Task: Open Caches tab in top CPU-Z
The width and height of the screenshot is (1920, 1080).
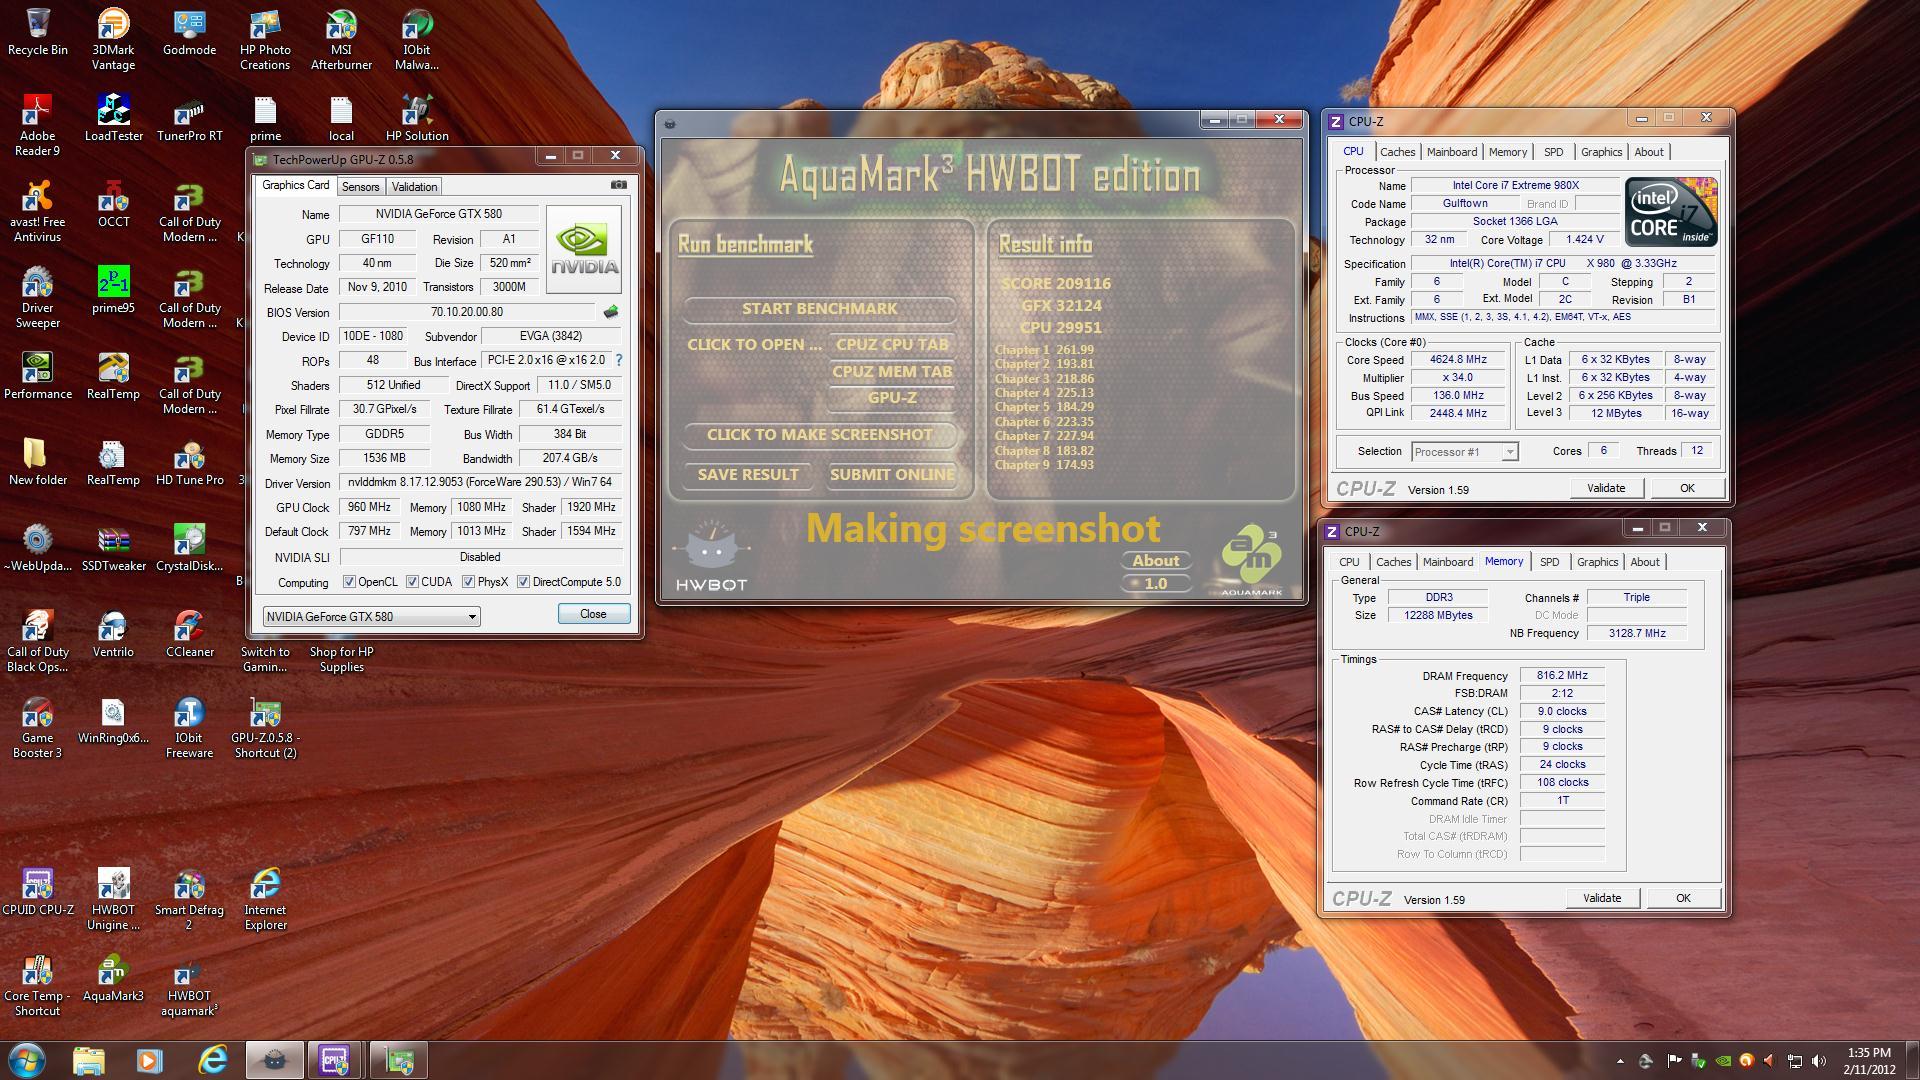Action: point(1397,152)
